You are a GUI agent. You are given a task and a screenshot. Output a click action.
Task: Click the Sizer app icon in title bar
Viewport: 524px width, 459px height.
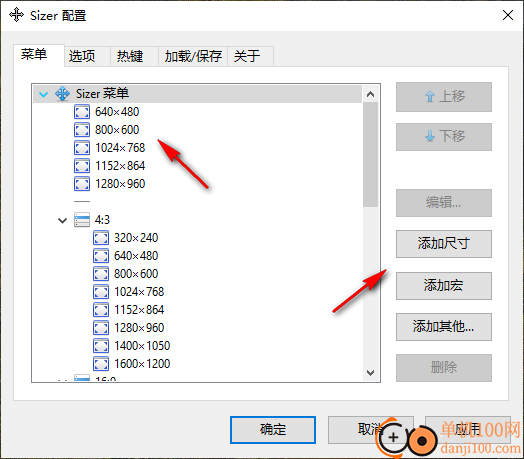(16, 15)
